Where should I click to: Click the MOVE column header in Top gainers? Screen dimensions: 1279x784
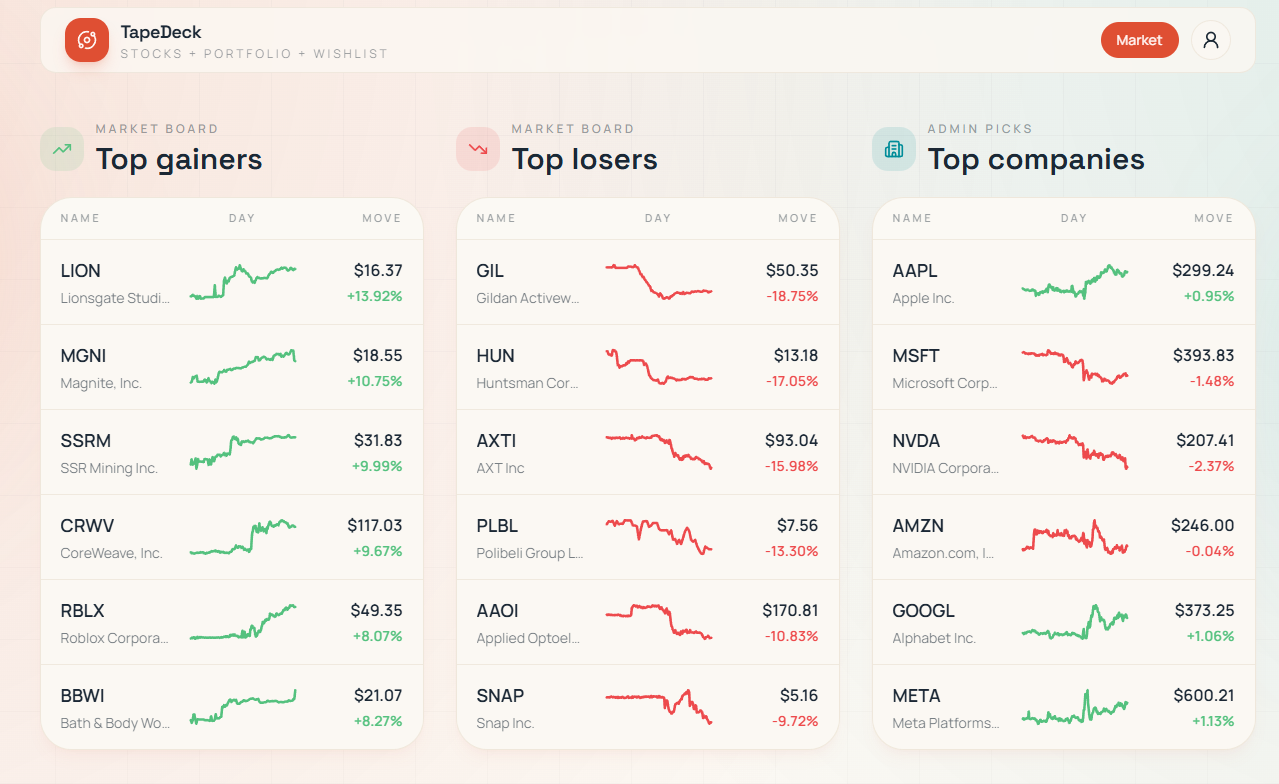[382, 218]
